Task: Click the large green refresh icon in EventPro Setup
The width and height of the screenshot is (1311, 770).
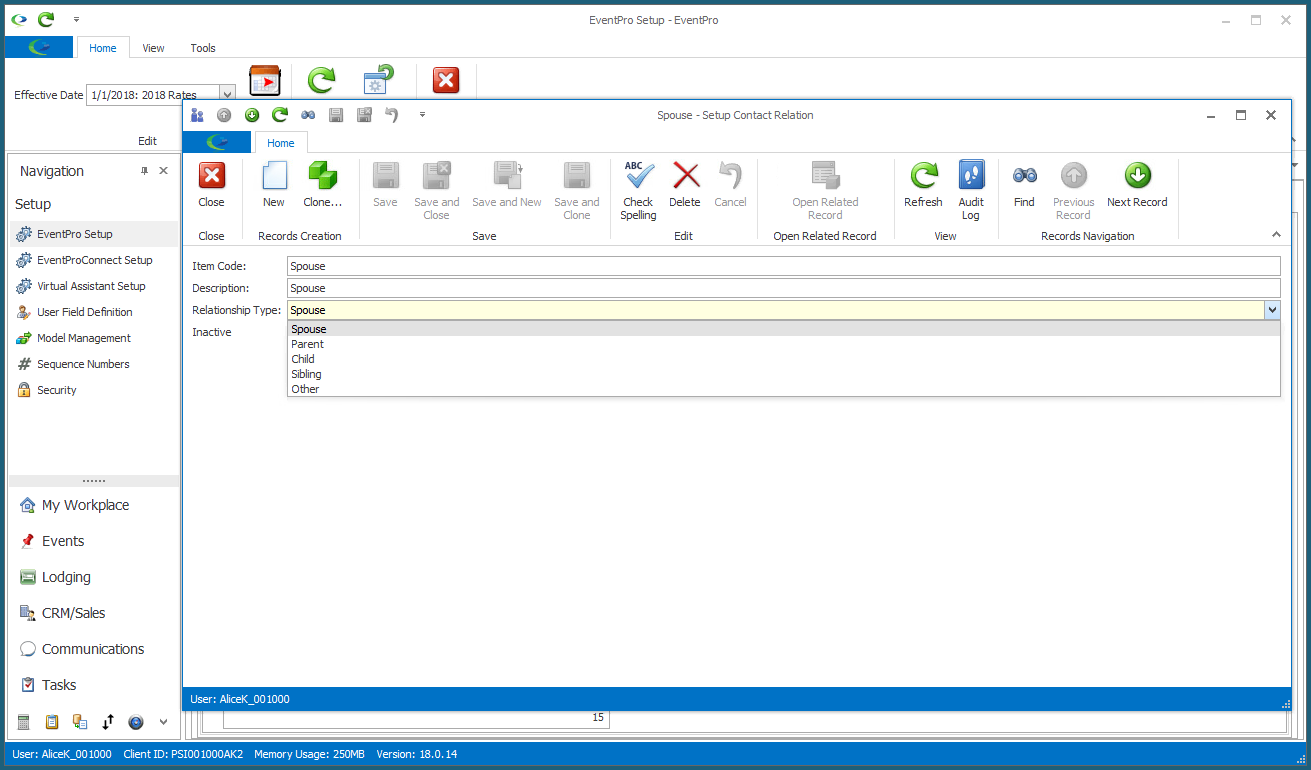Action: (321, 80)
